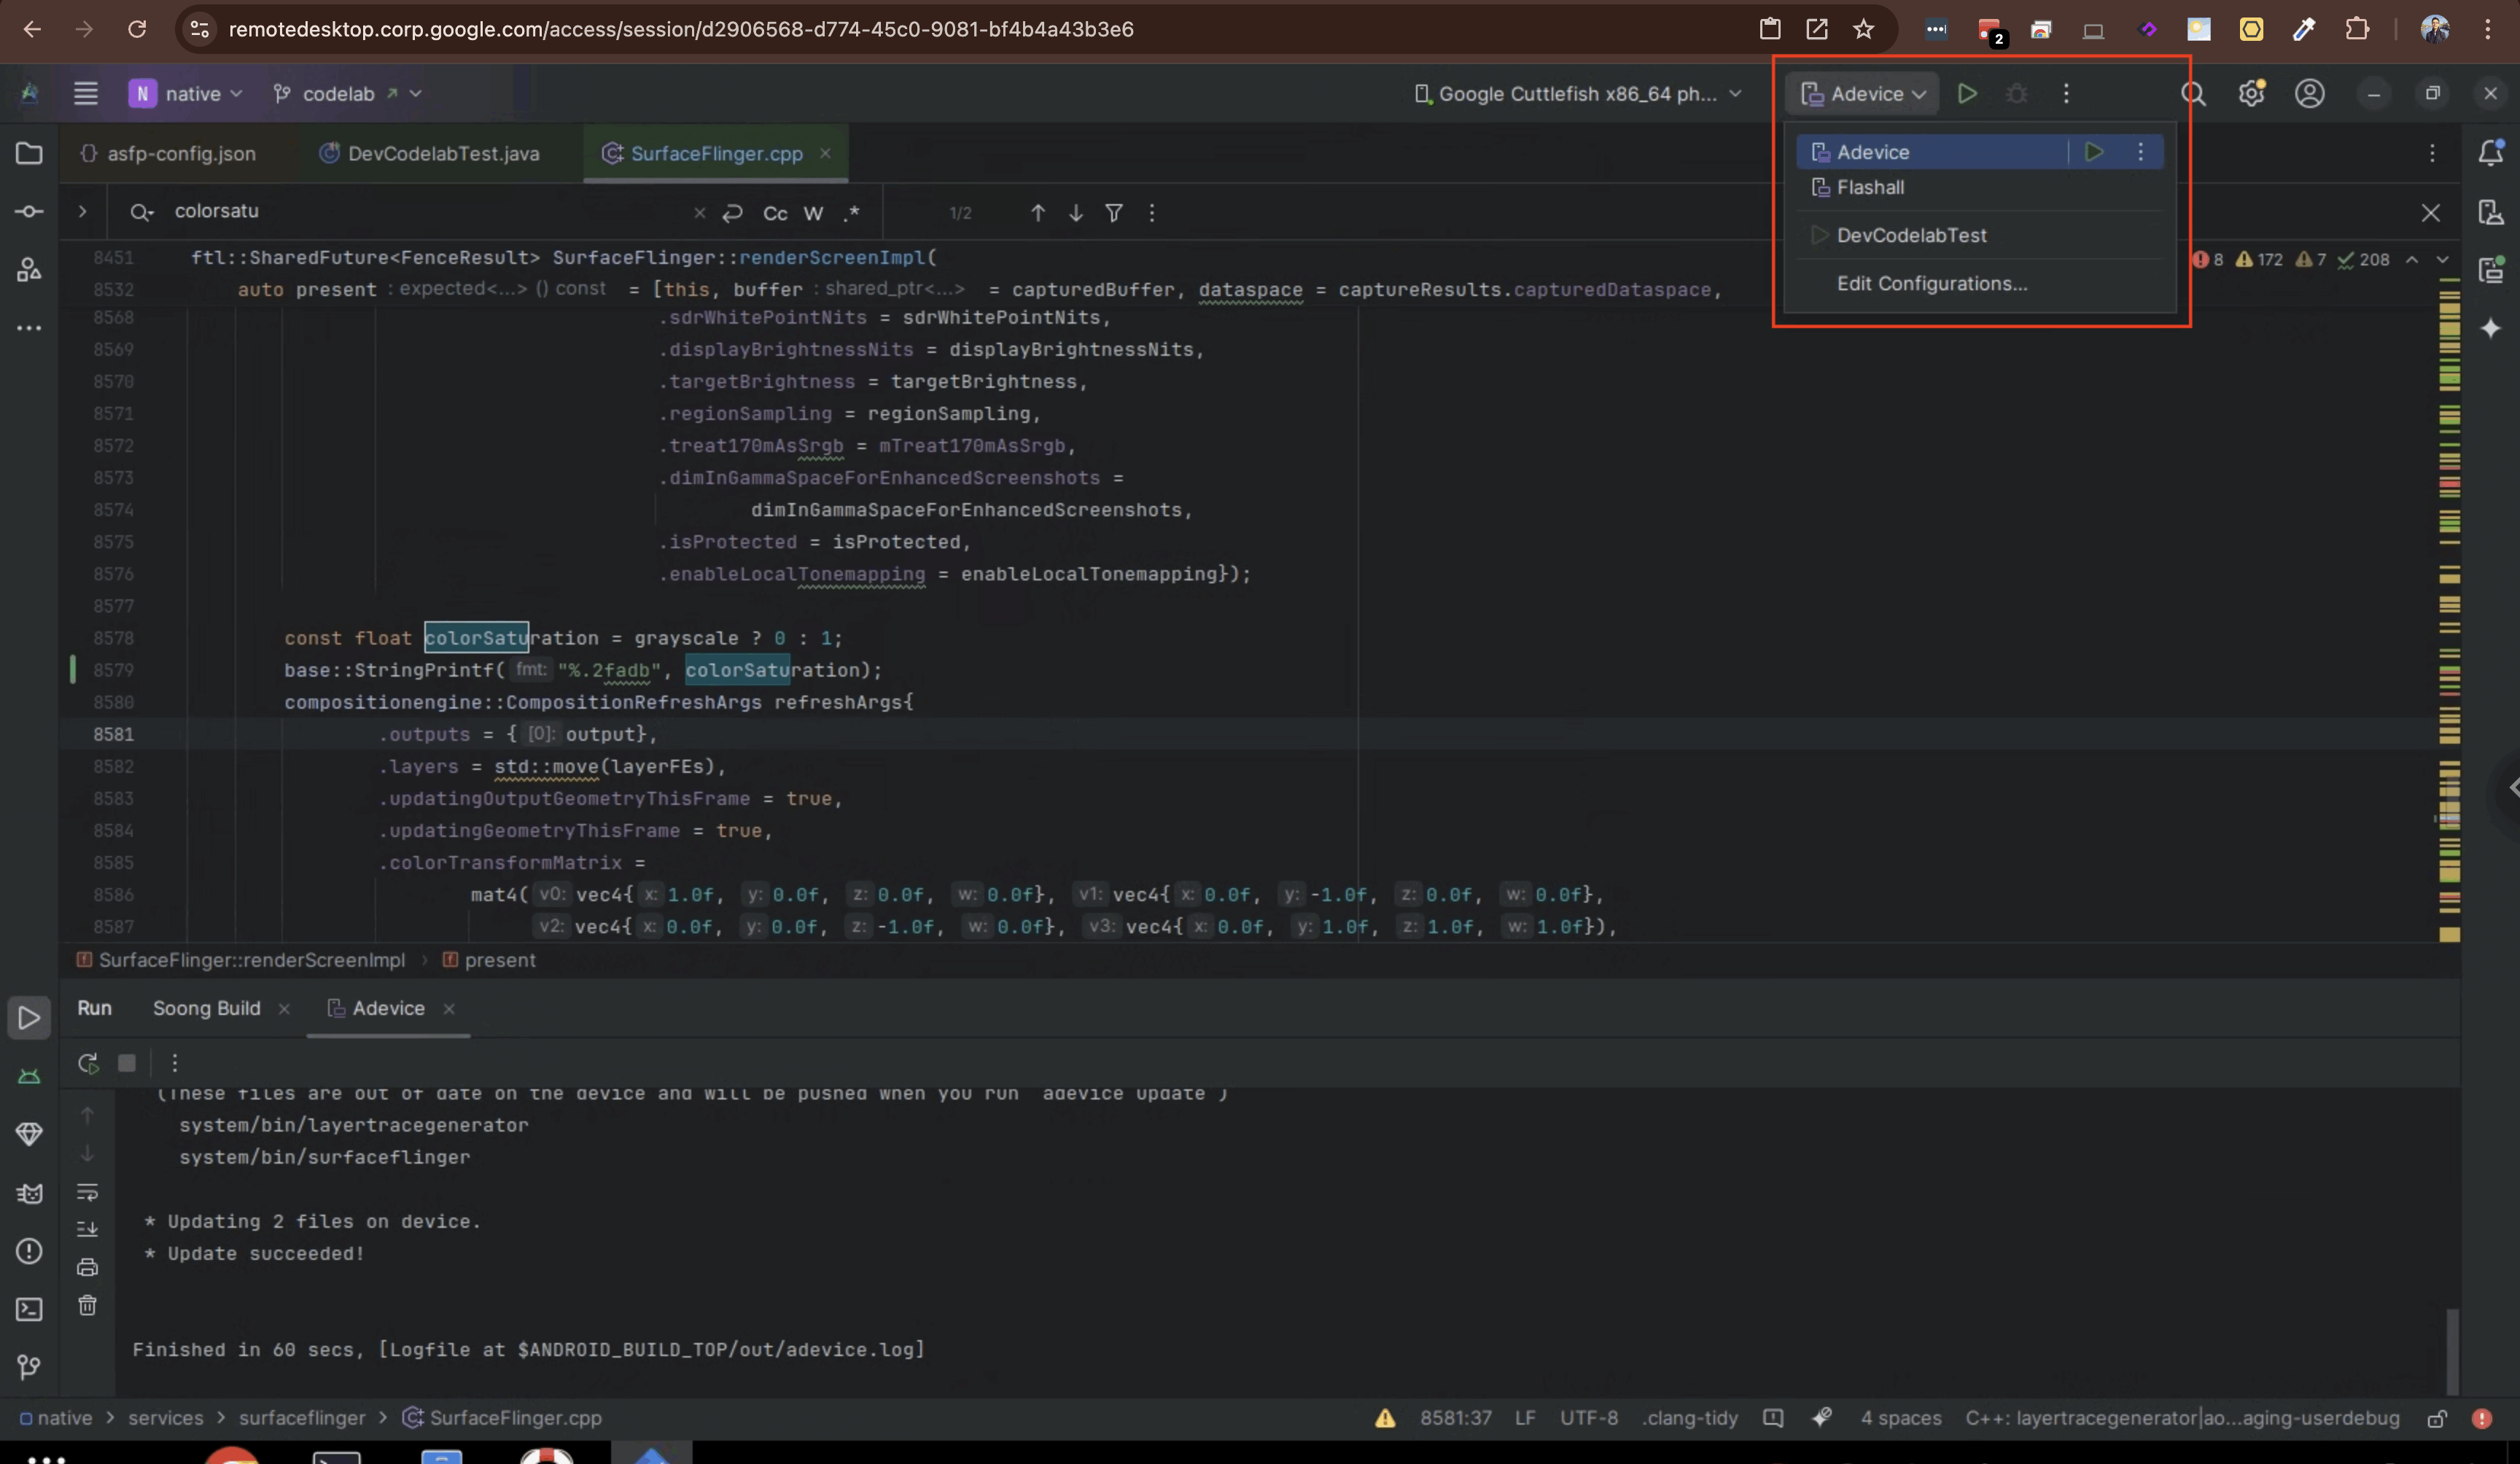The height and width of the screenshot is (1464, 2520).
Task: Click the Rerun icon in Run panel
Action: point(88,1063)
